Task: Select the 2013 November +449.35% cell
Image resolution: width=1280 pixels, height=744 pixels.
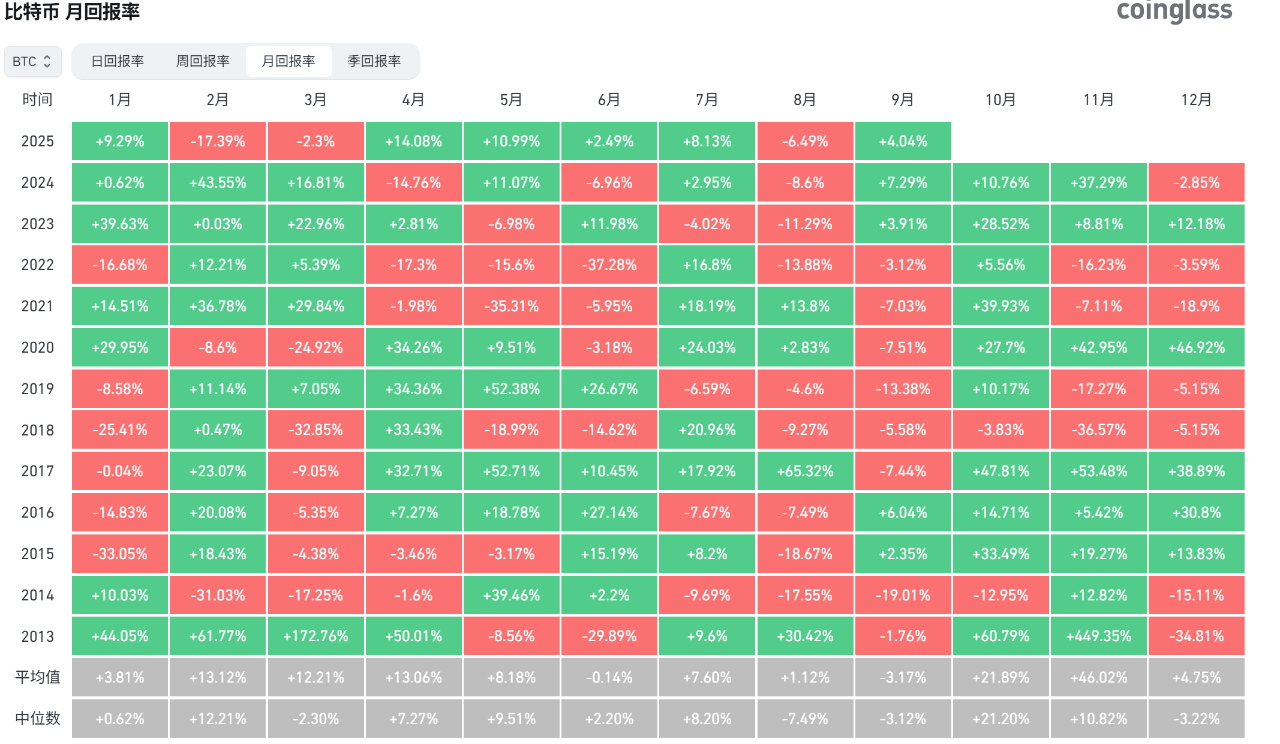Action: point(1099,636)
